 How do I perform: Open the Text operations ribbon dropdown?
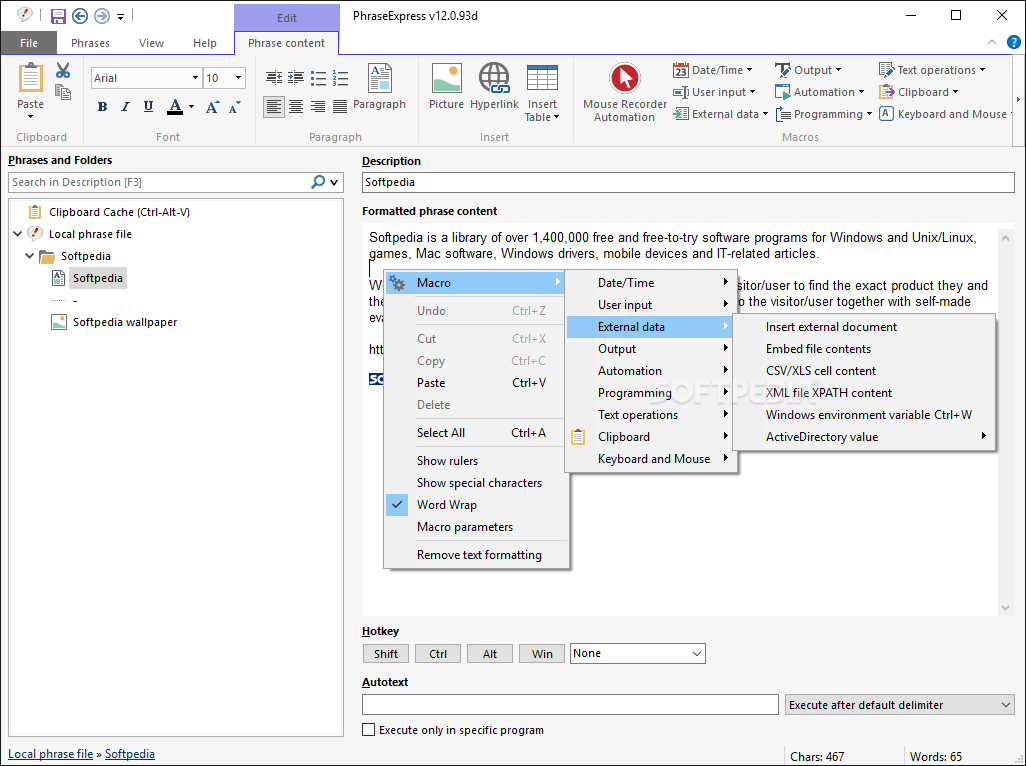tap(932, 70)
